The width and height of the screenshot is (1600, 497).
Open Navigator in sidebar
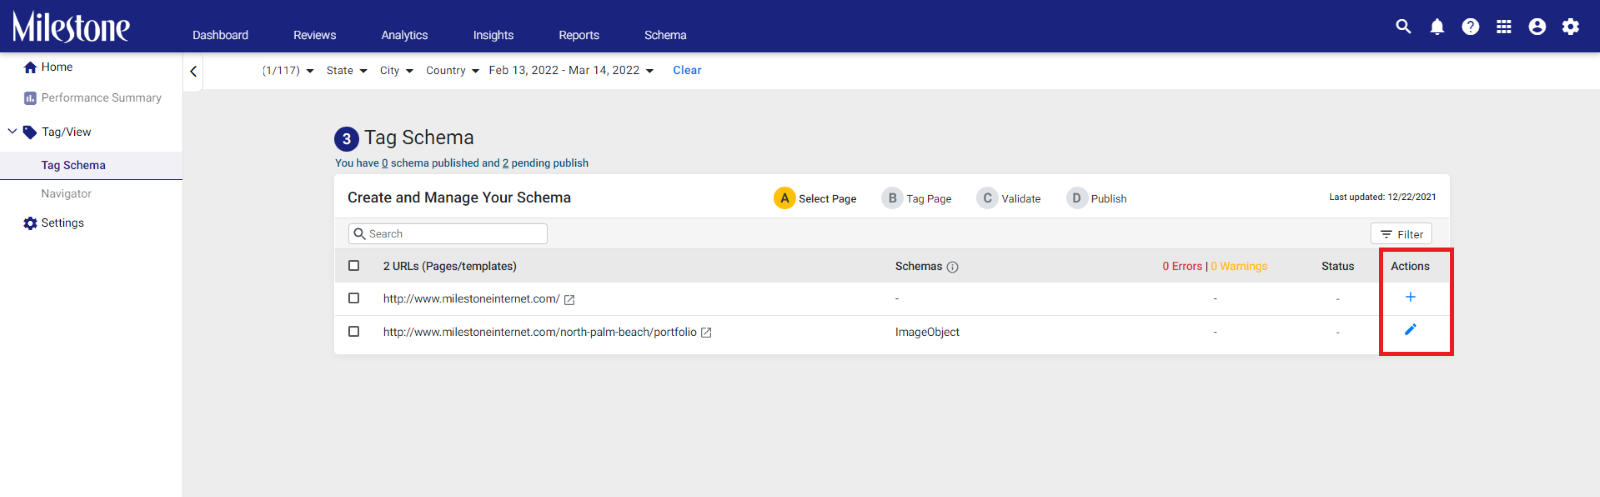click(x=66, y=194)
